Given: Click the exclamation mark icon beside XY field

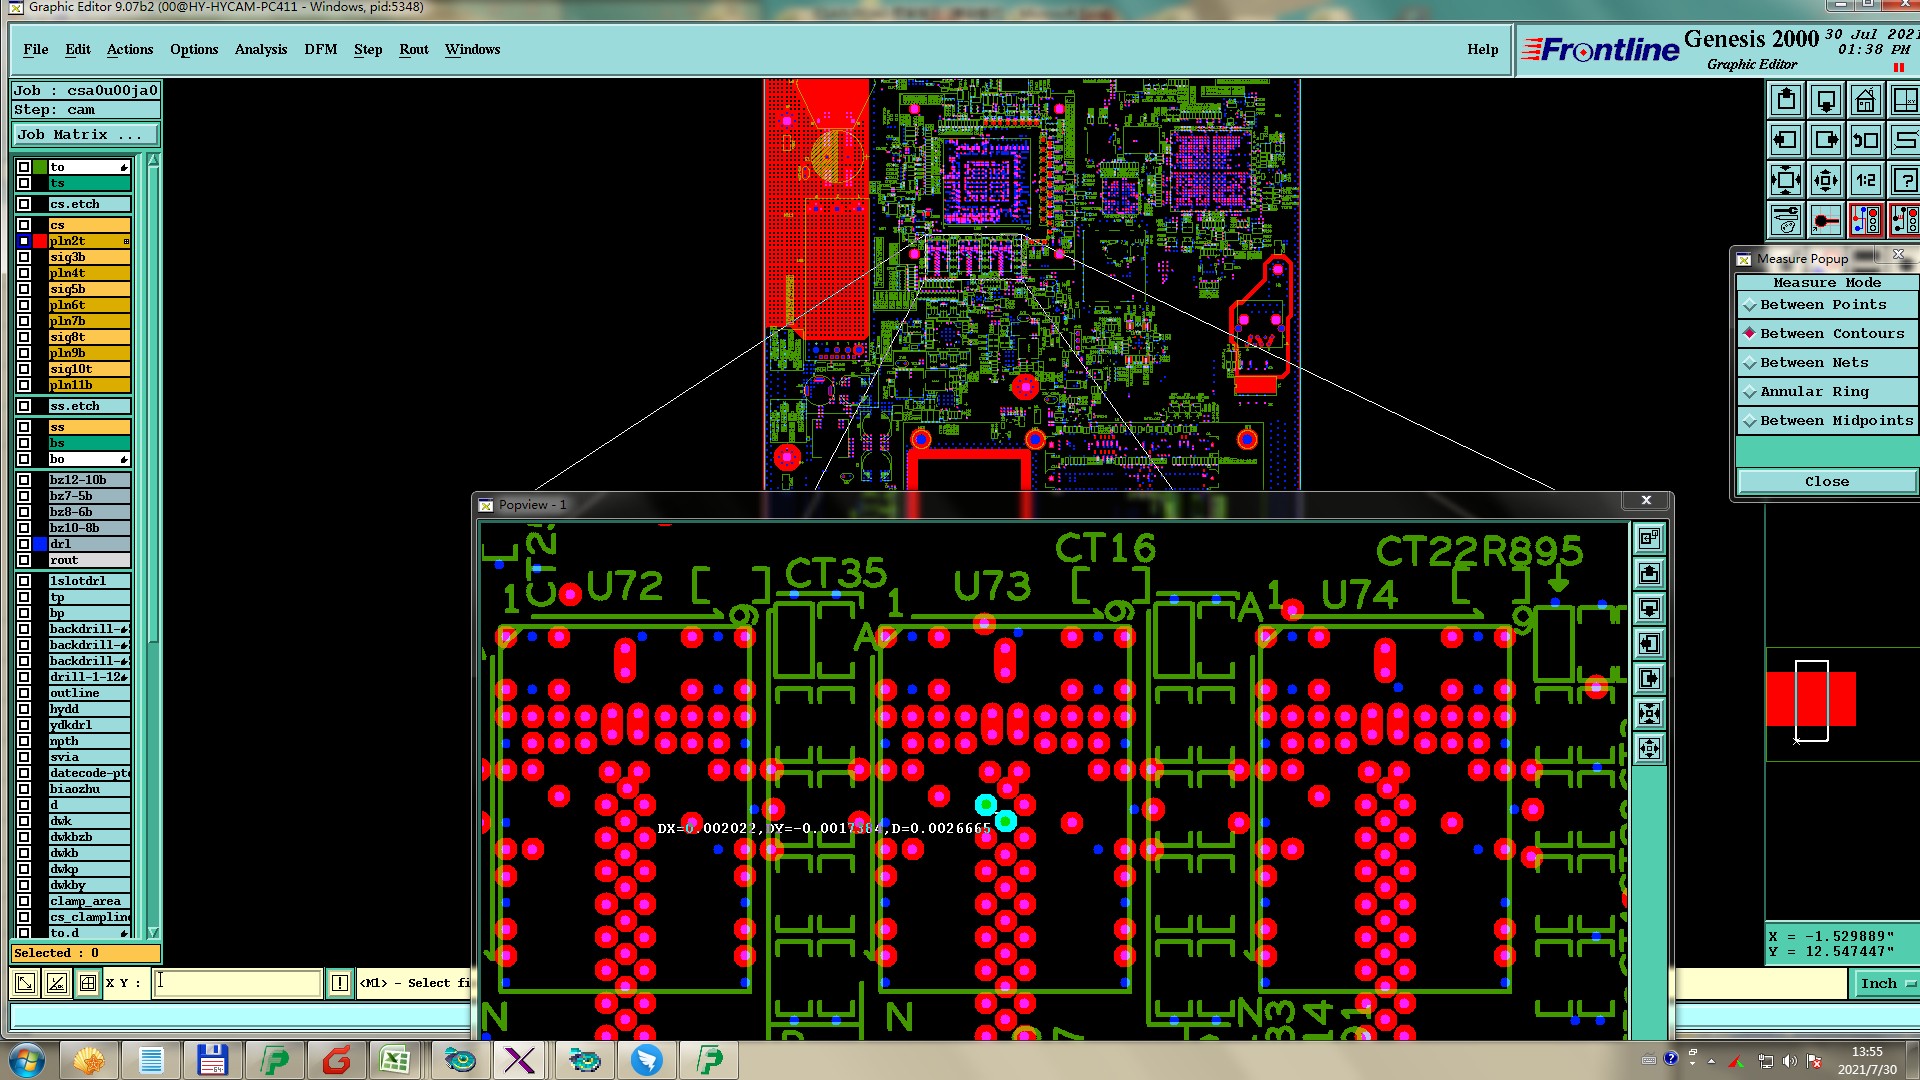Looking at the screenshot, I should click(340, 983).
